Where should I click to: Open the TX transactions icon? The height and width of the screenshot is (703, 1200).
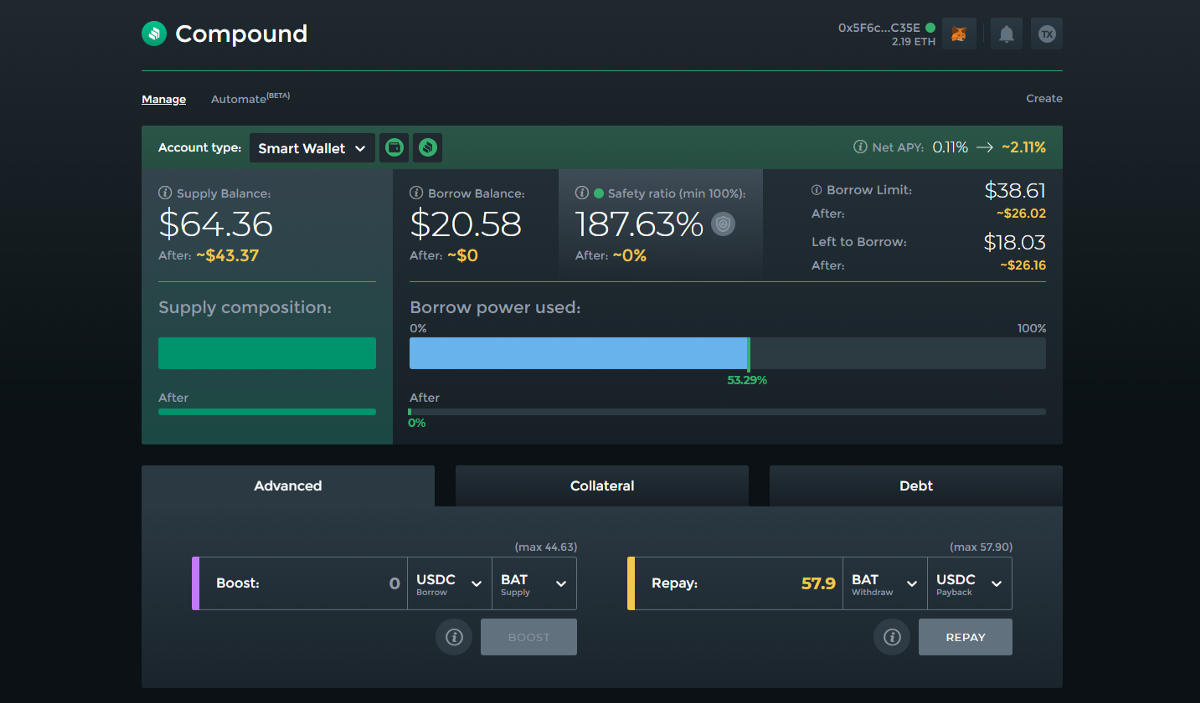click(1047, 34)
